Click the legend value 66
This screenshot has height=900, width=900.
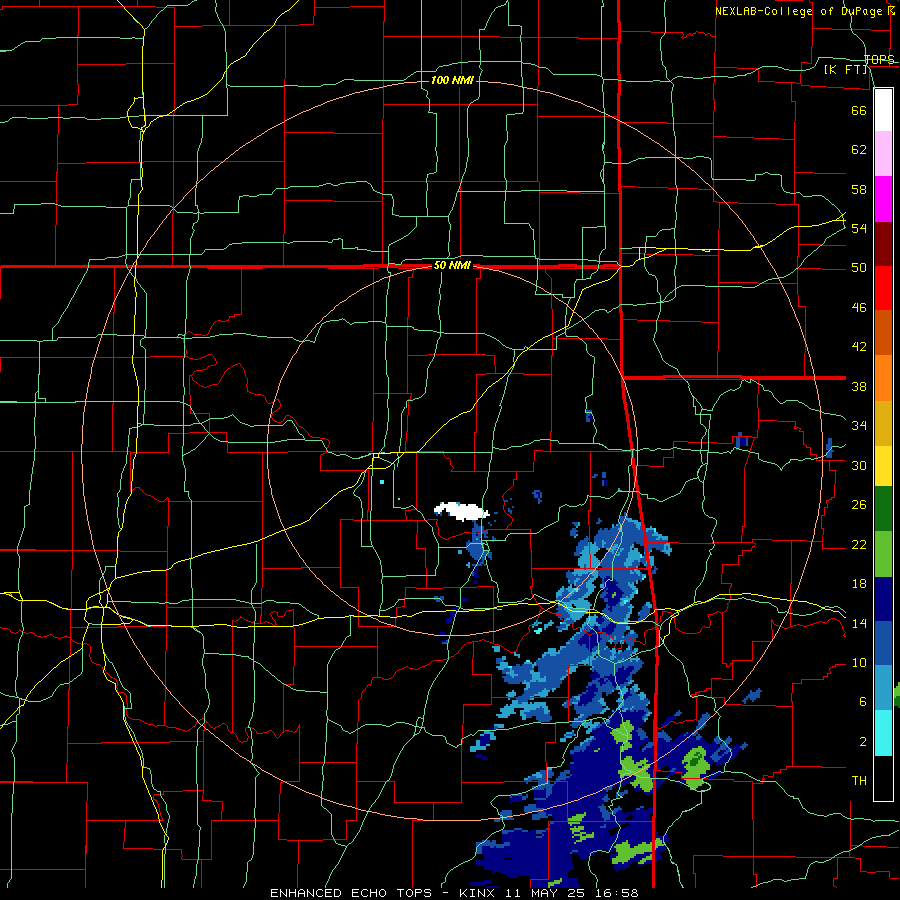coord(859,110)
